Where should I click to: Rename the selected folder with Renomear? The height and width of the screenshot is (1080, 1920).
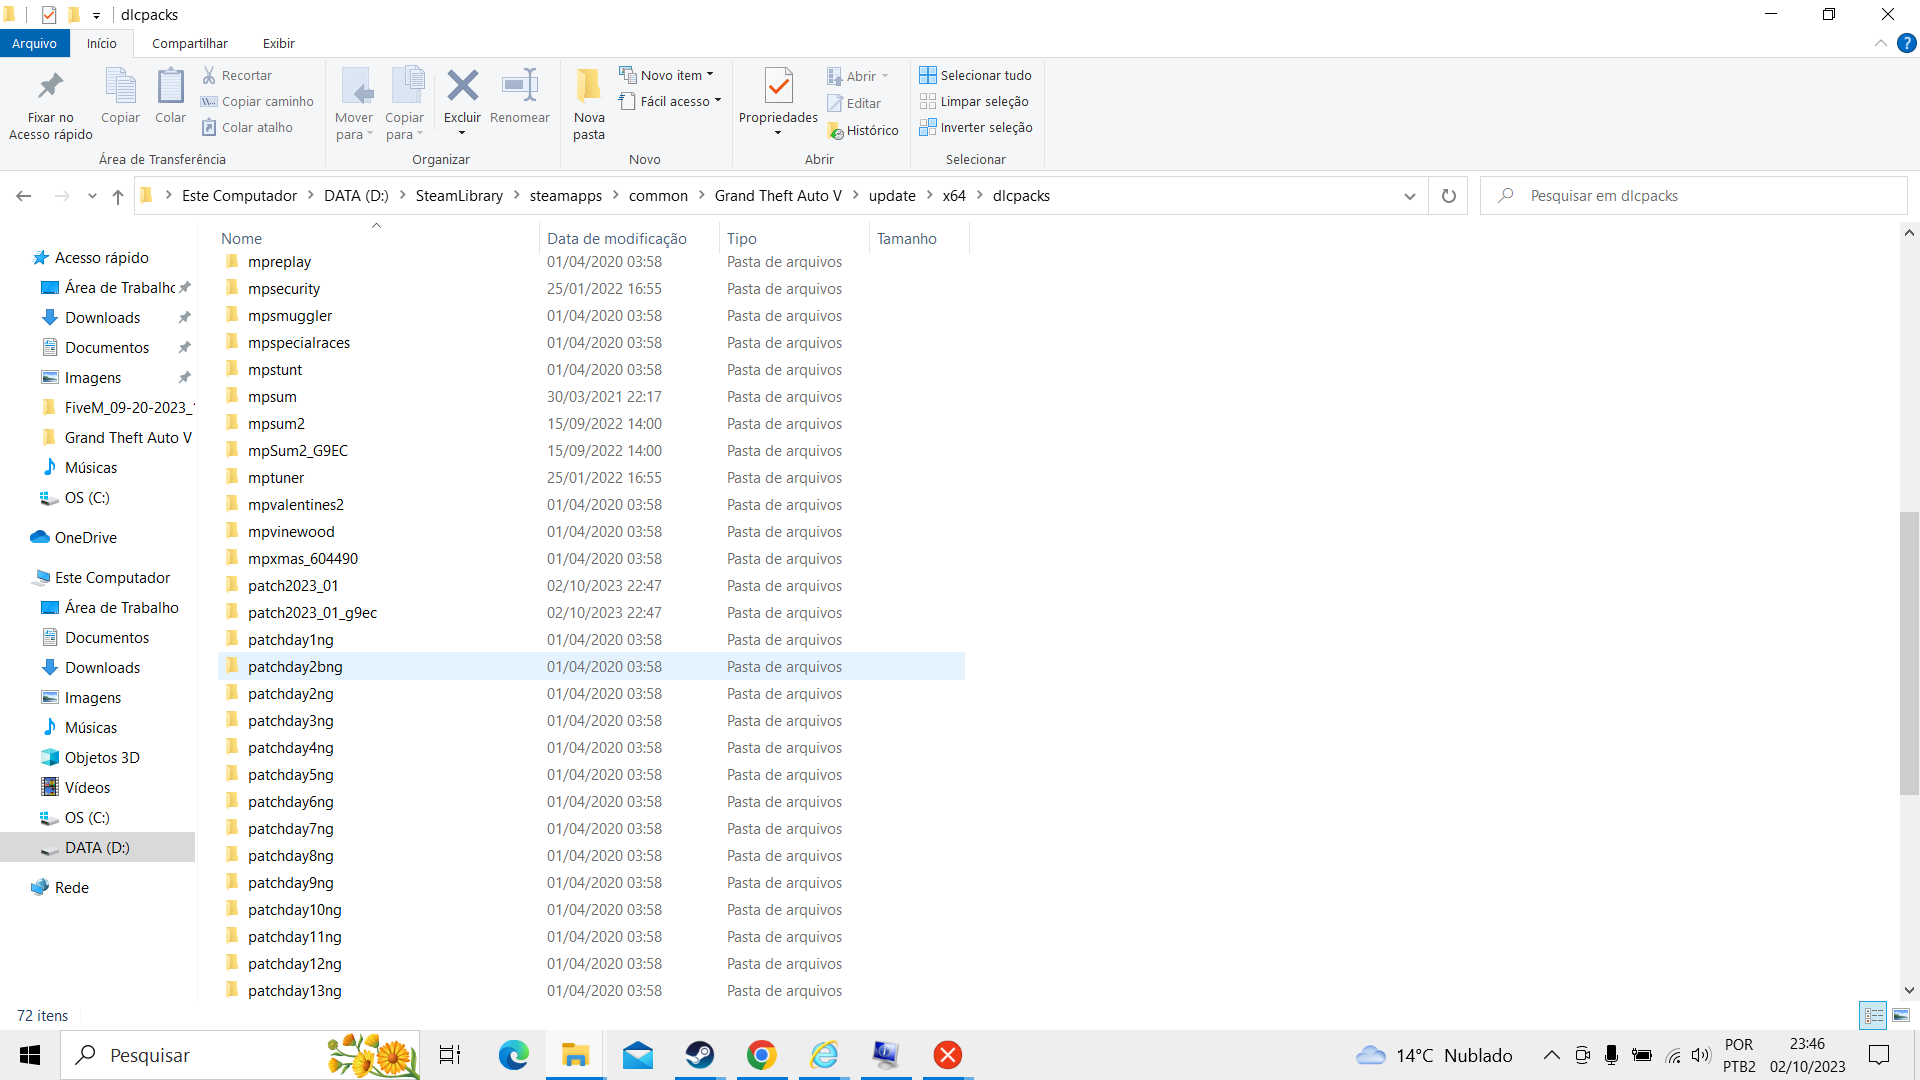click(520, 97)
